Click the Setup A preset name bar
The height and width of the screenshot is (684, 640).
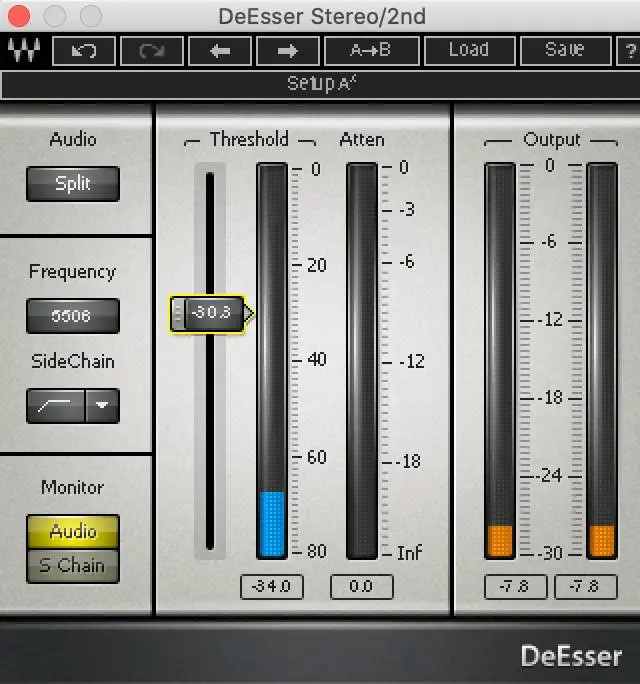tap(320, 84)
